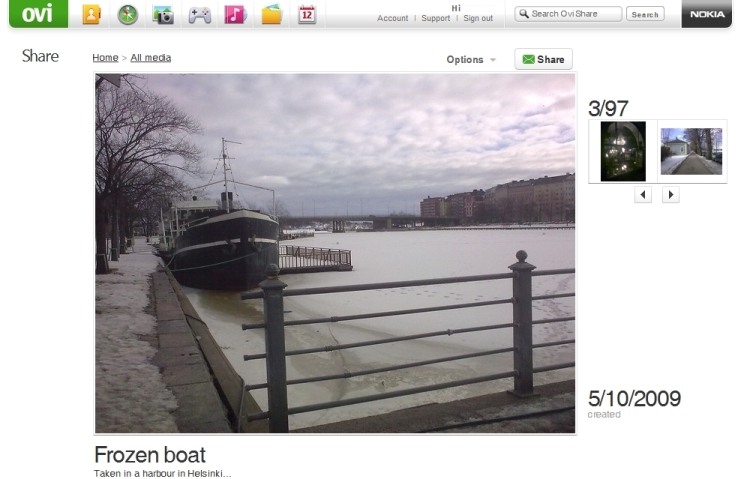741x479 pixels.
Task: Go to the next photo arrow
Action: [671, 194]
